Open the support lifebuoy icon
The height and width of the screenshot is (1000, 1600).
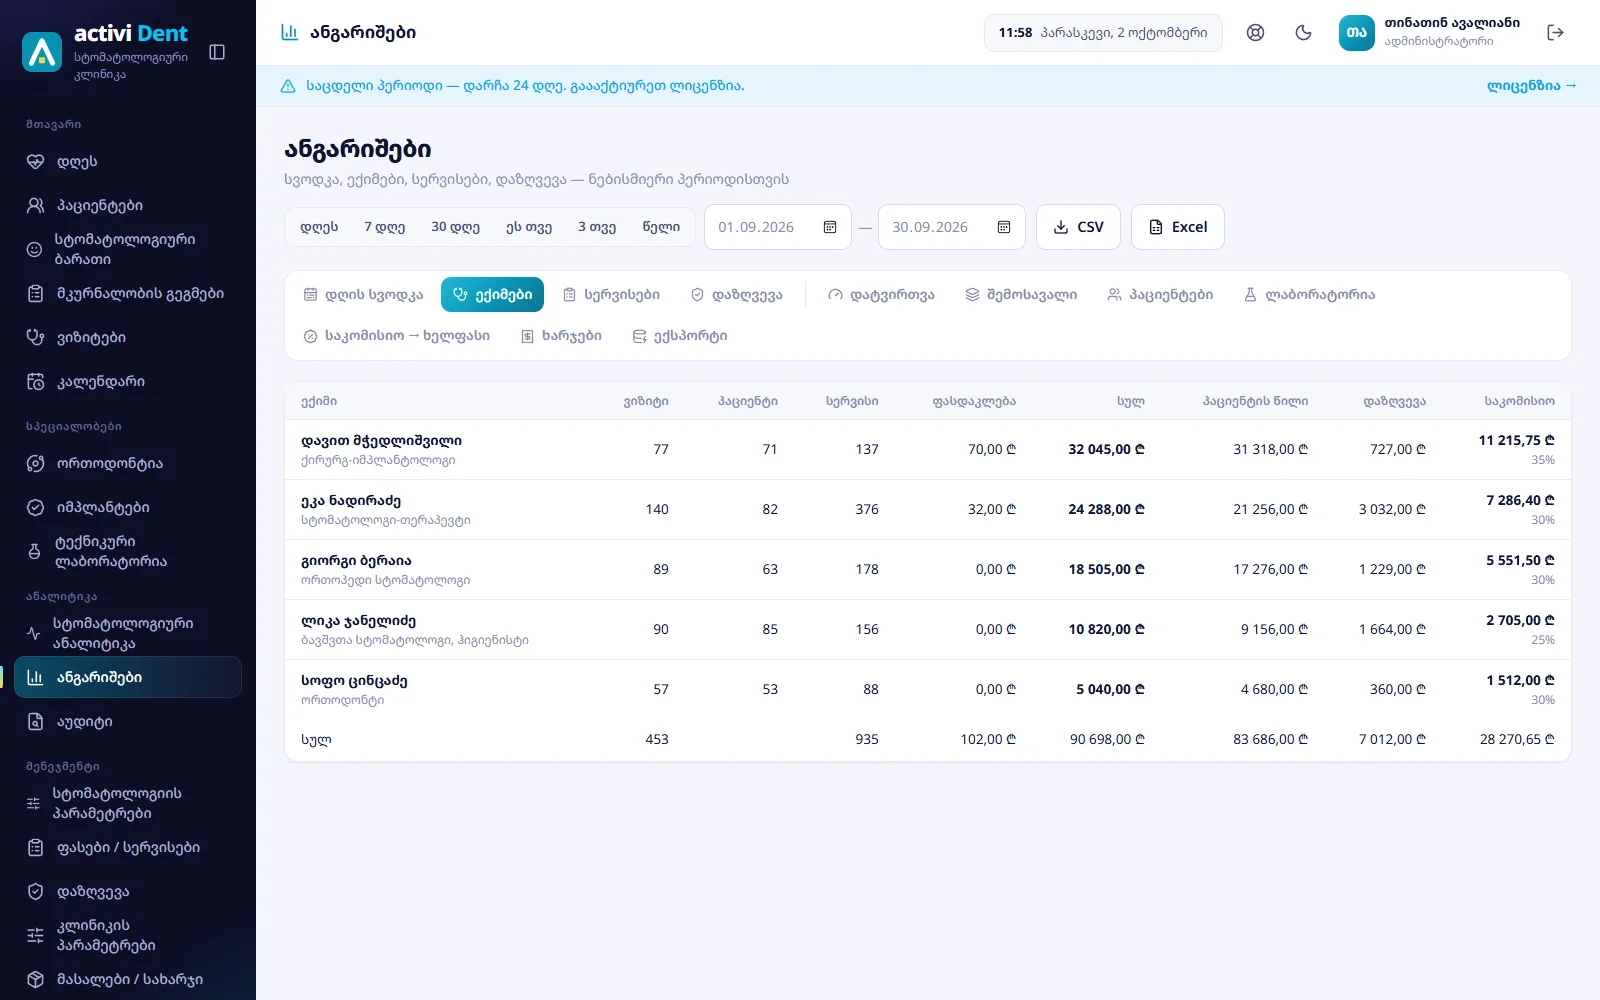point(1255,32)
